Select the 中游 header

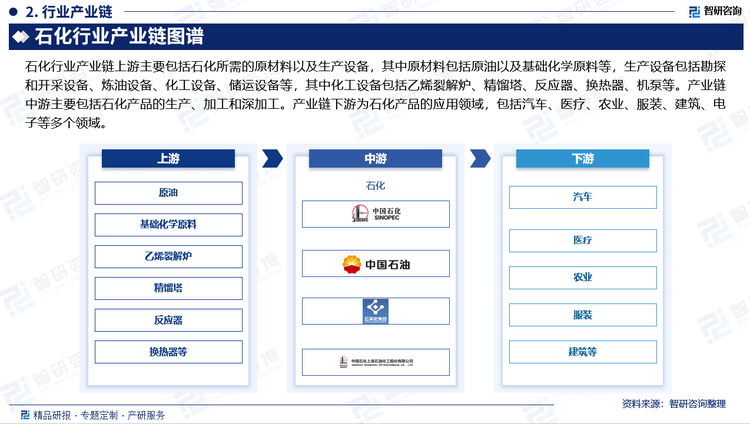[x=375, y=158]
